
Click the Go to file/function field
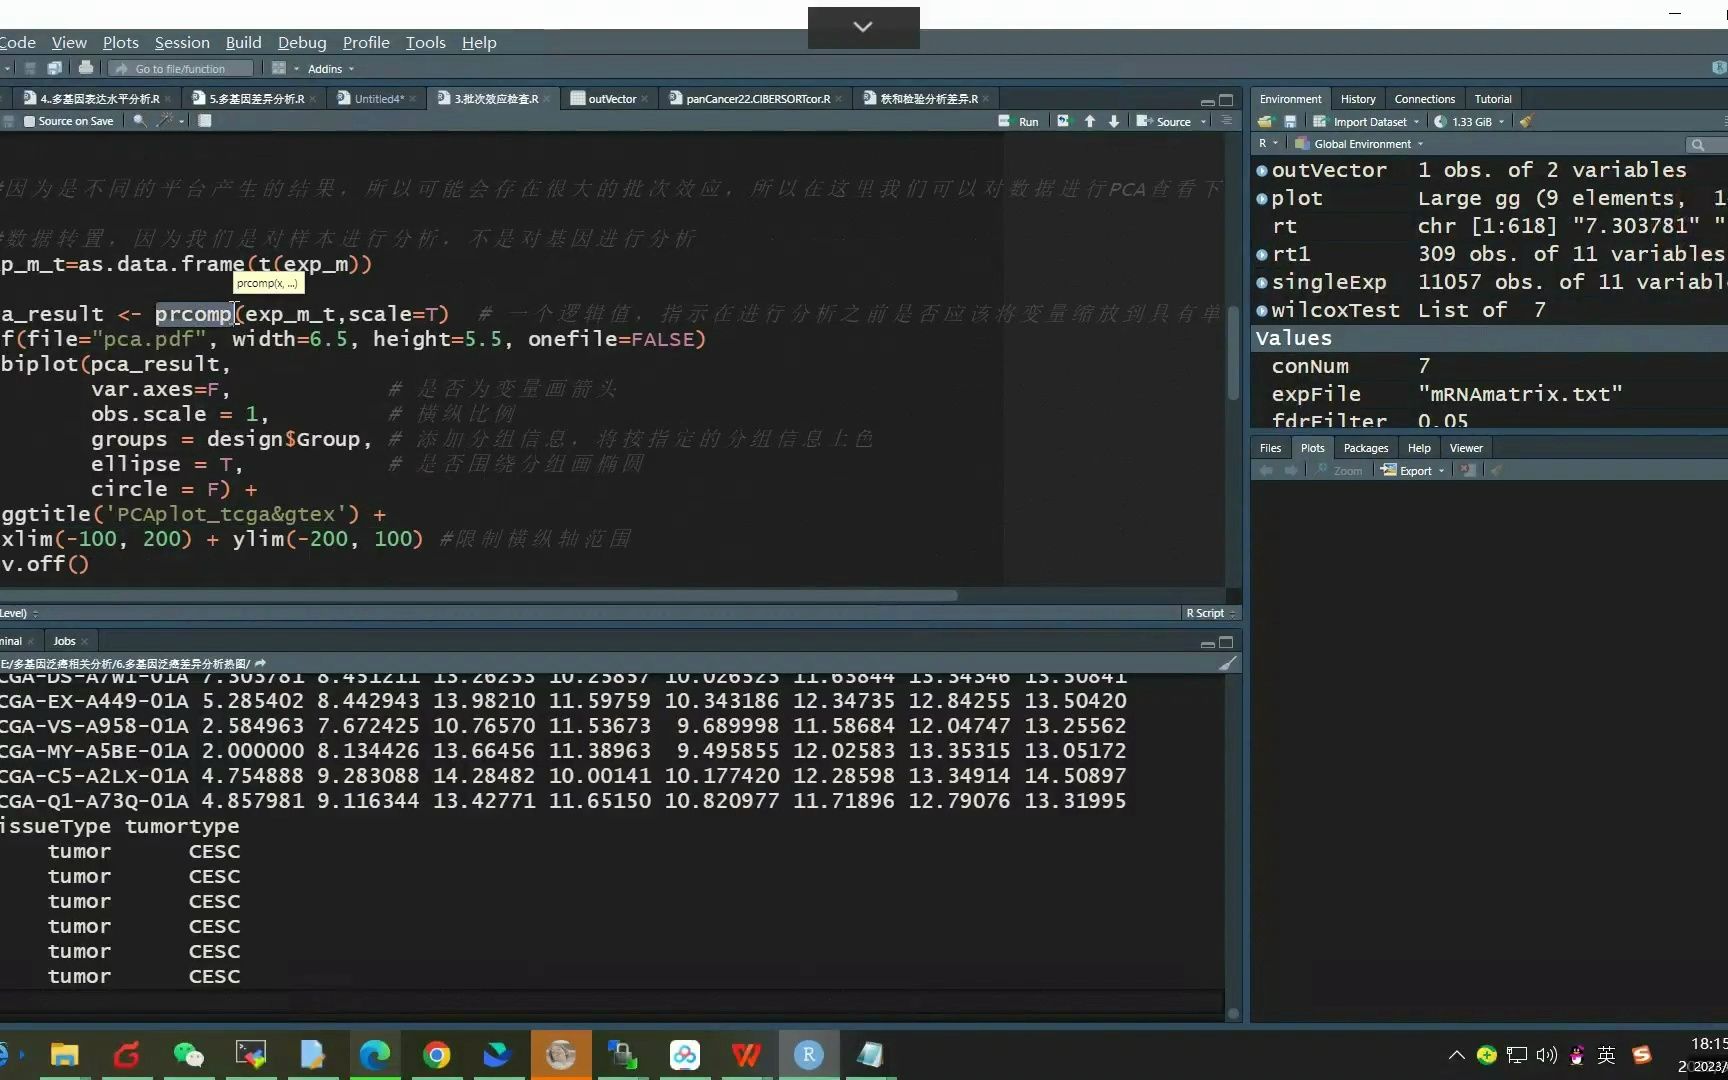pos(180,69)
